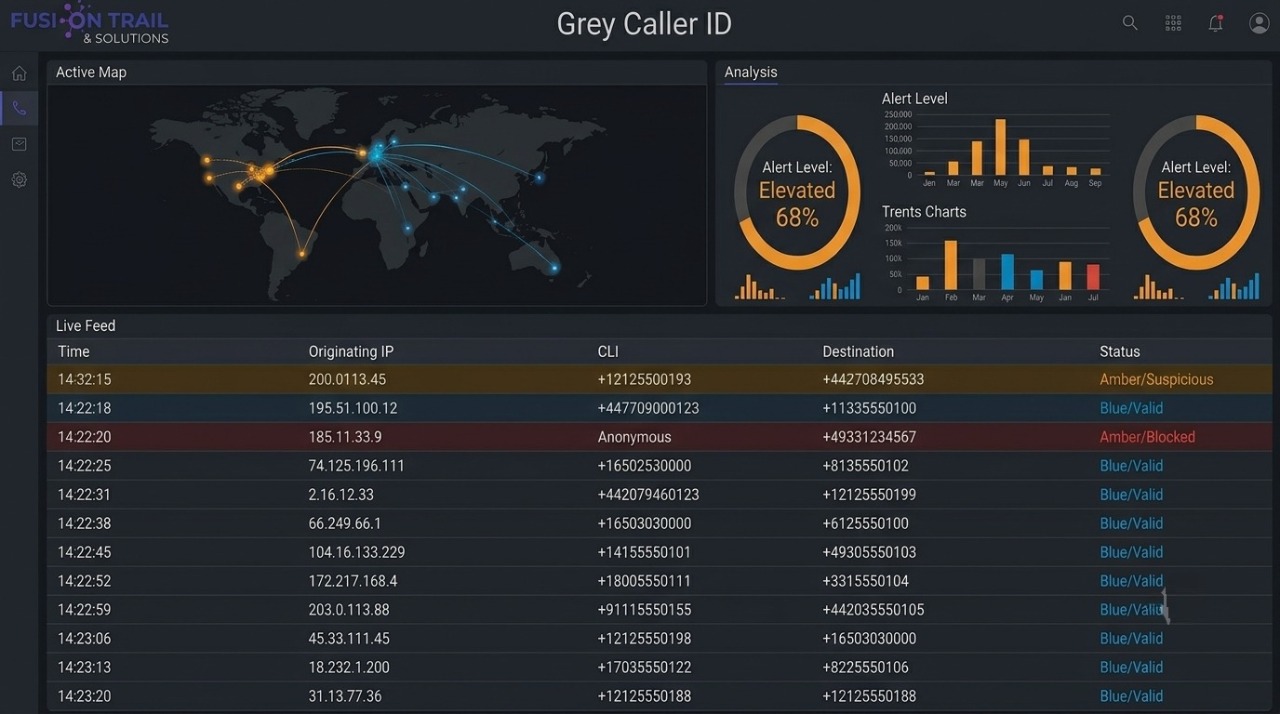The width and height of the screenshot is (1280, 714).
Task: Select the 14:32:15 time cell
Action: click(x=85, y=380)
